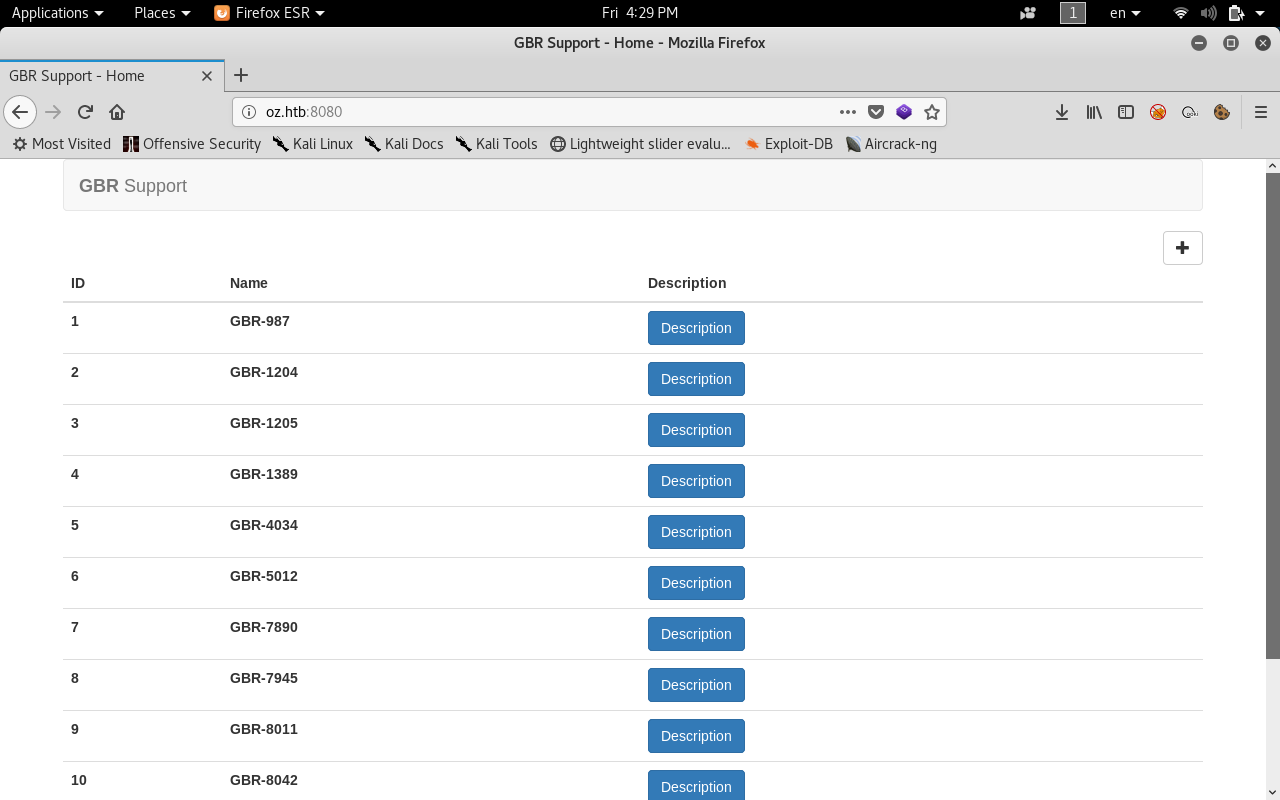Open the Downloads panel
Image resolution: width=1280 pixels, height=800 pixels.
[1062, 112]
